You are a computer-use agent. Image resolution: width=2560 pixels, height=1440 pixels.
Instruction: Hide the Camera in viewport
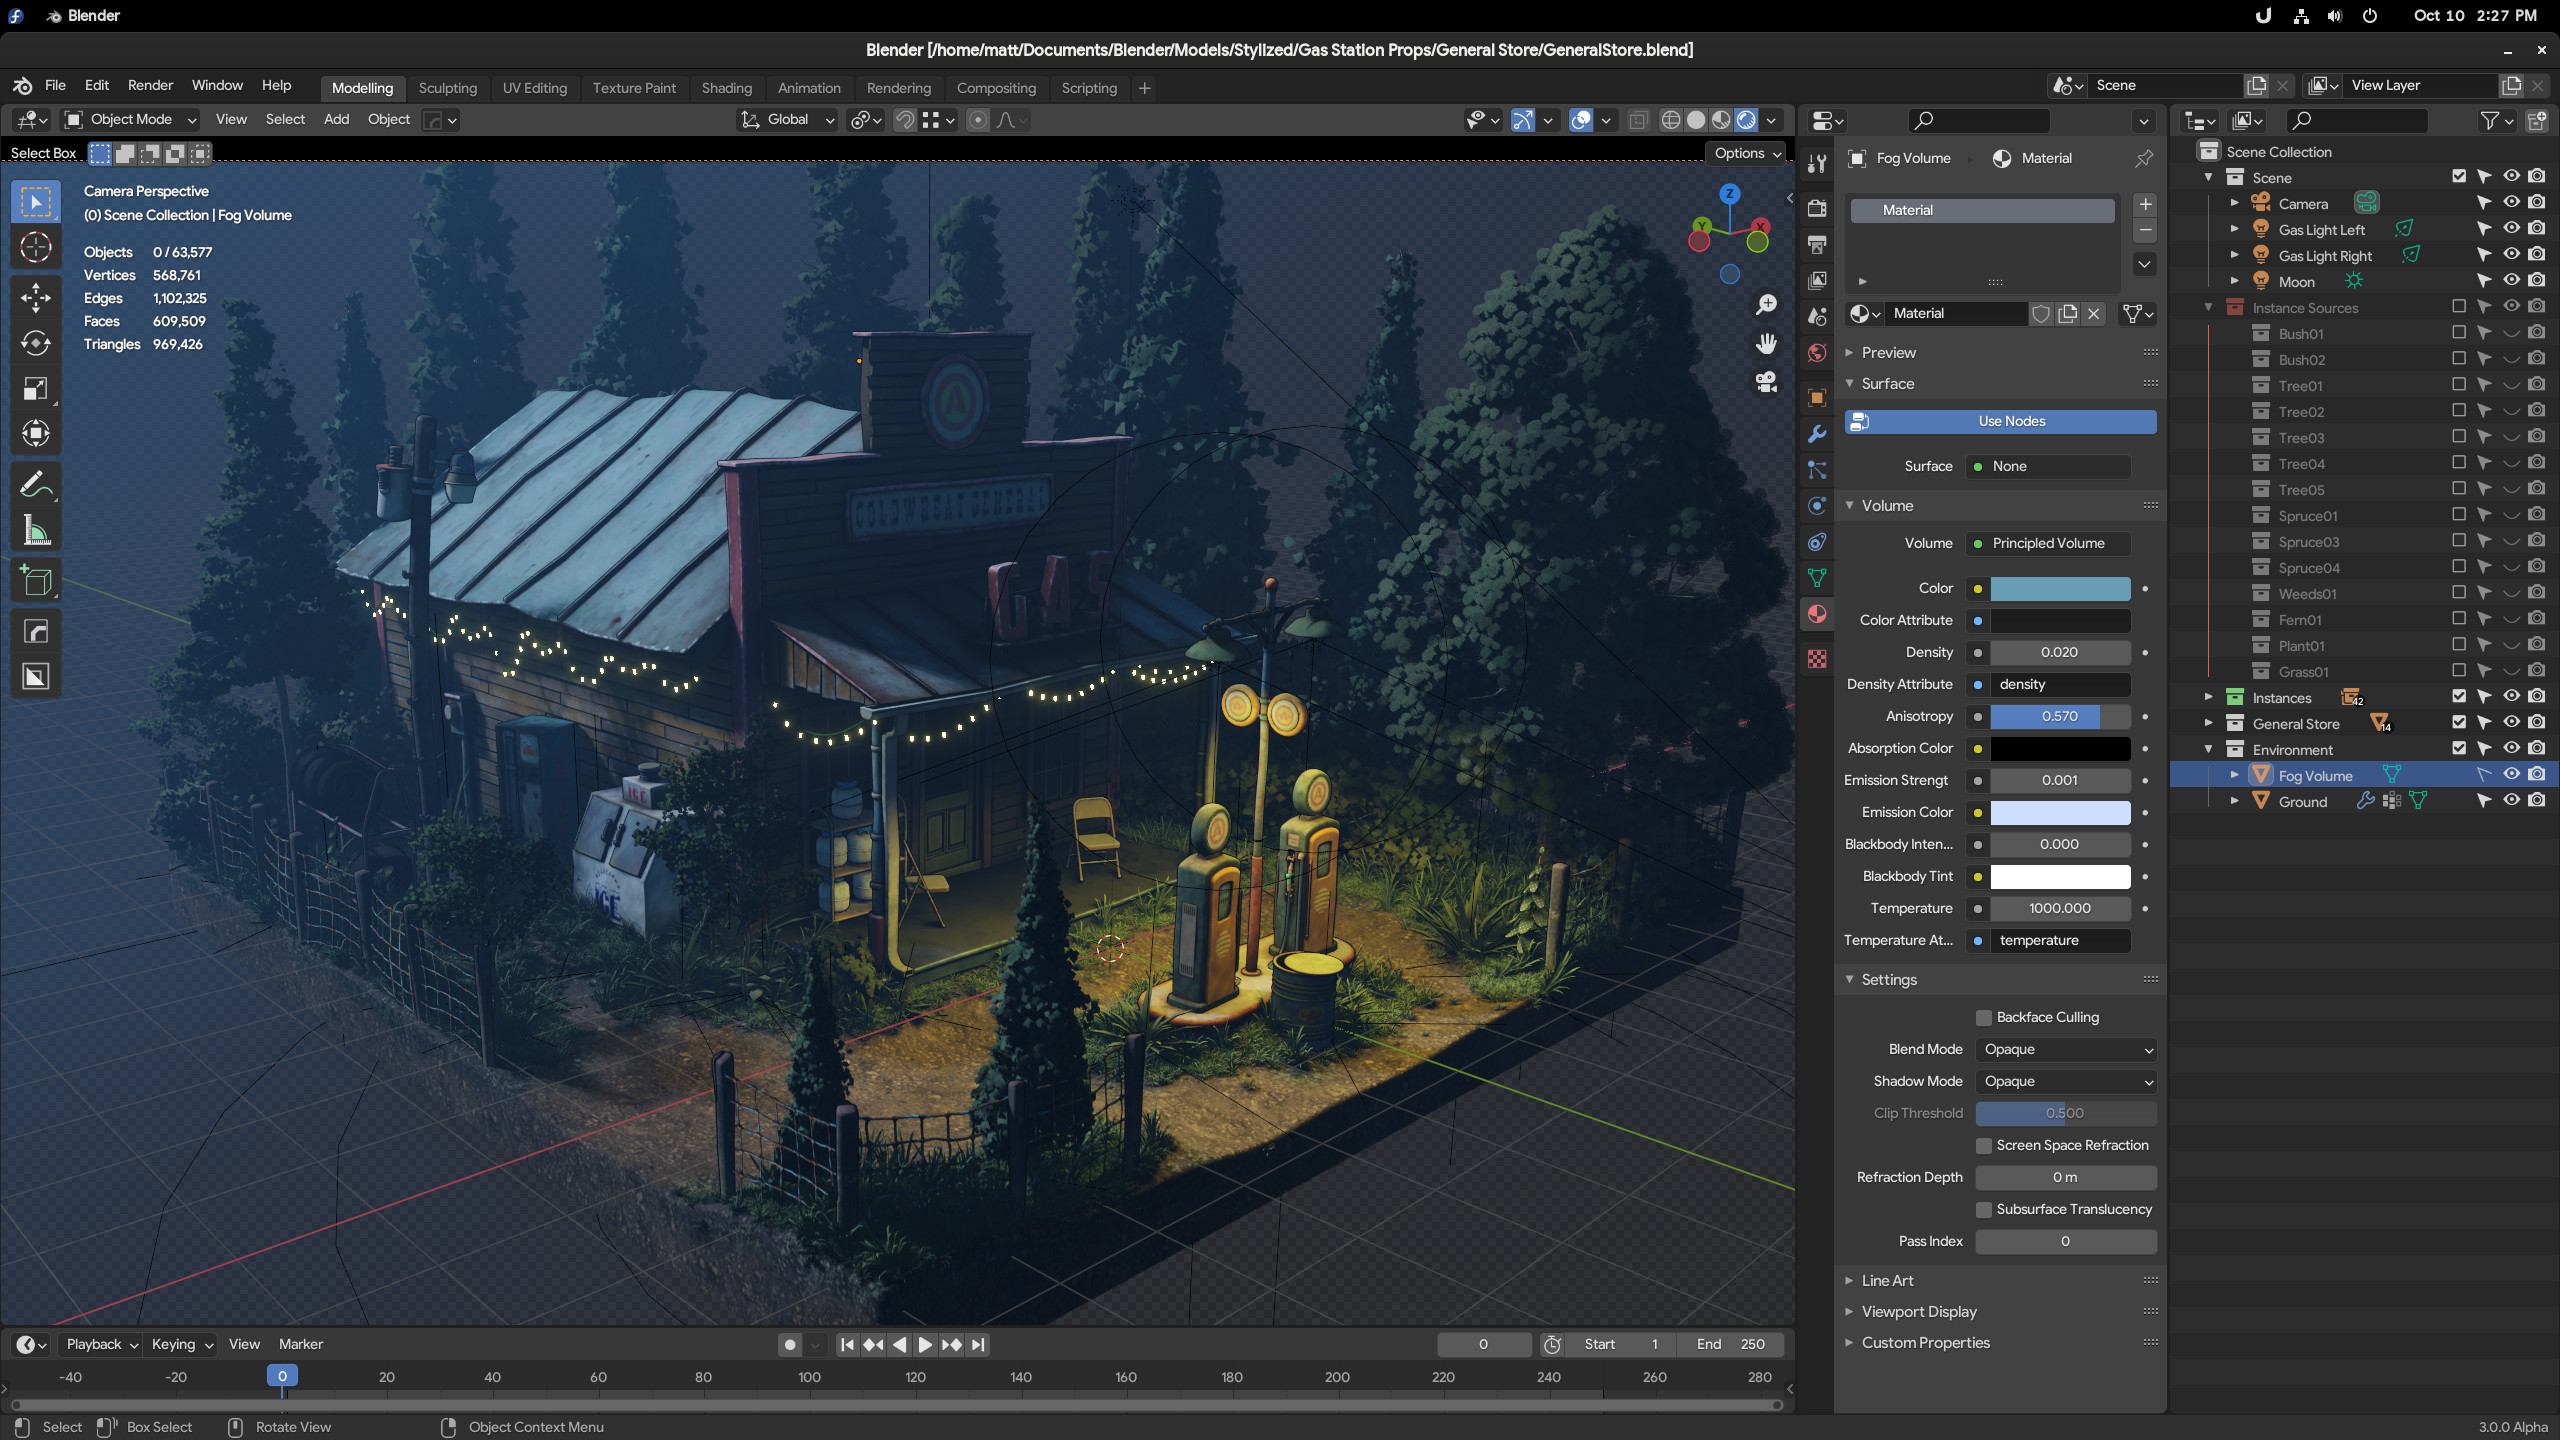coord(2511,202)
